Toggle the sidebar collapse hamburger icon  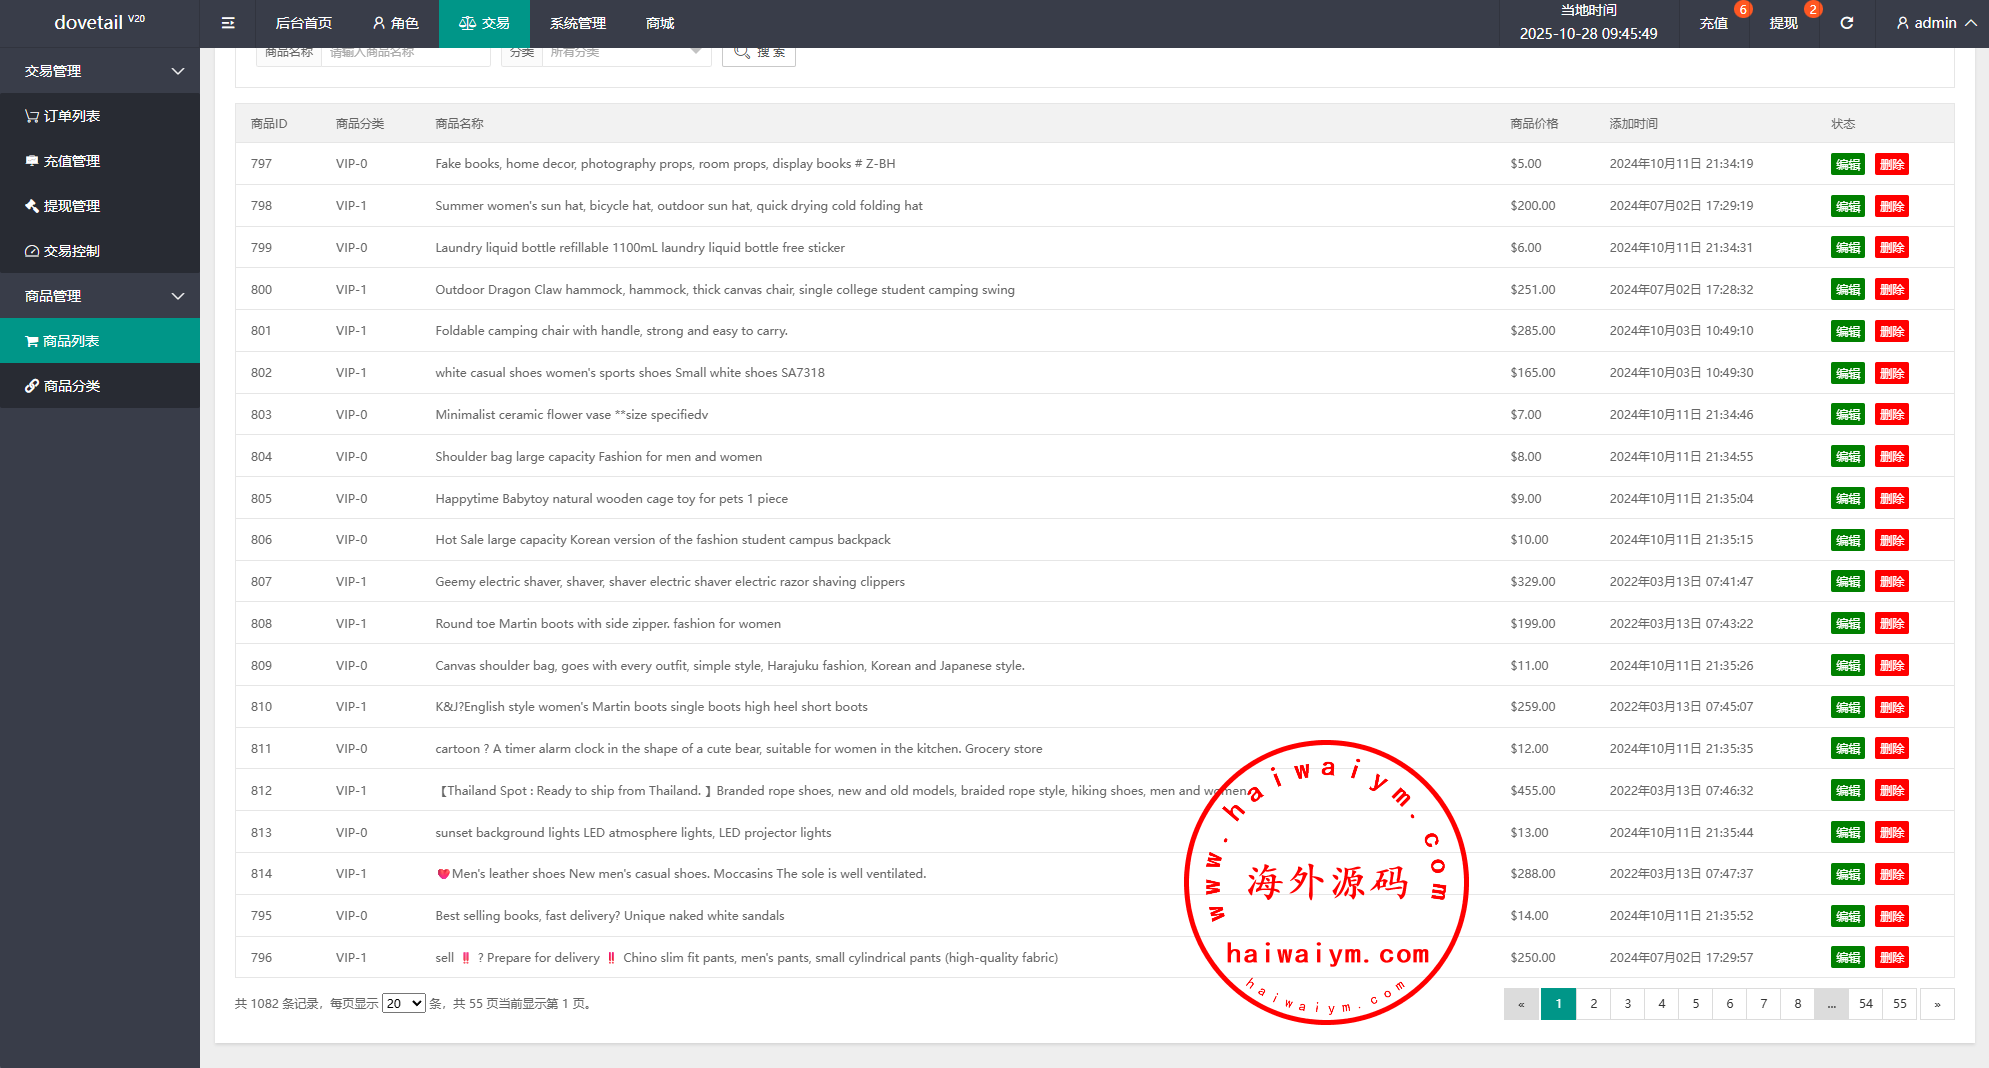click(228, 23)
